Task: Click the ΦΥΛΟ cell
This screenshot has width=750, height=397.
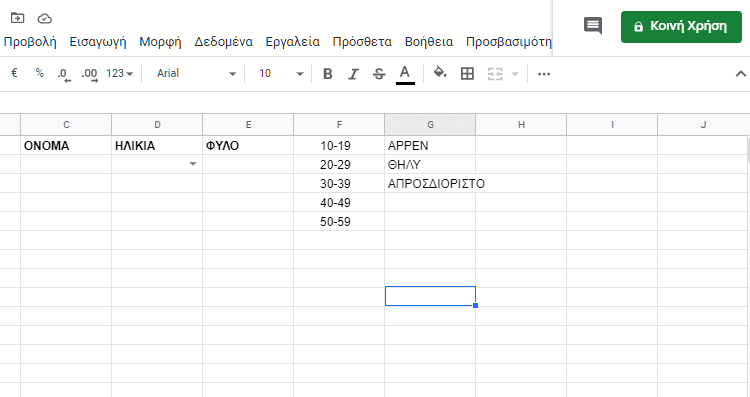Action: [x=248, y=145]
